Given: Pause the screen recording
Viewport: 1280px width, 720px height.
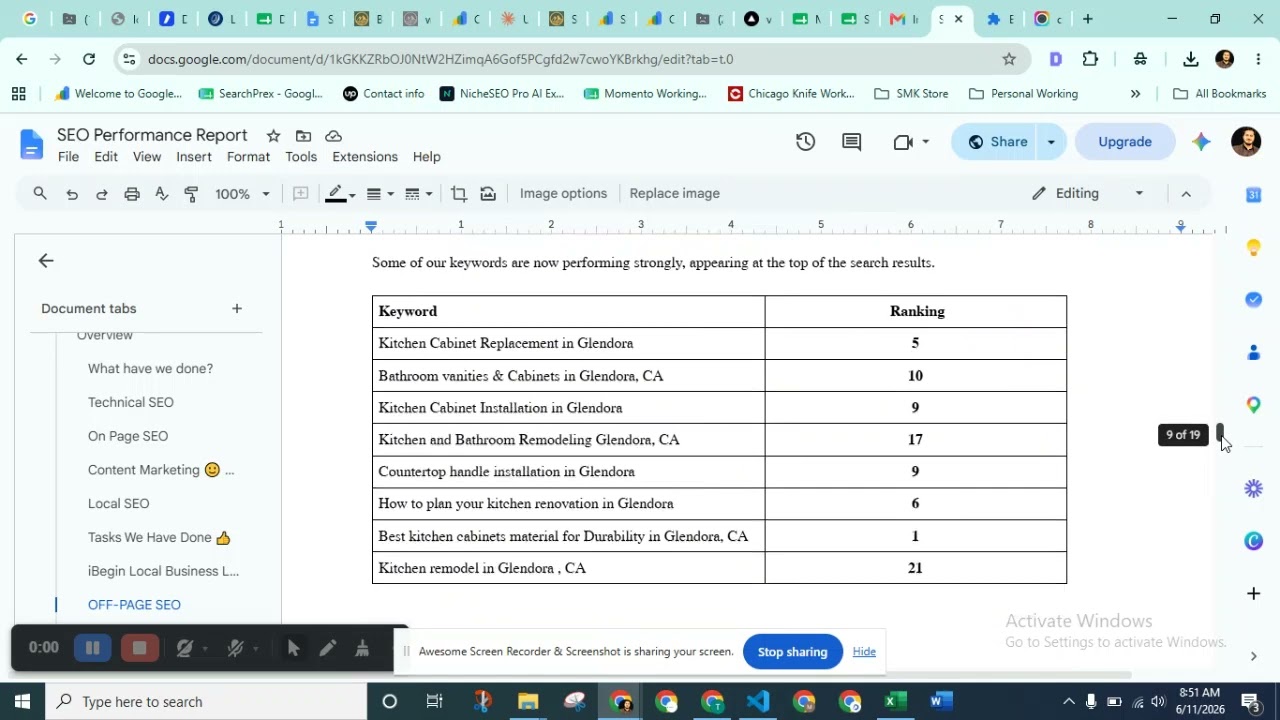Looking at the screenshot, I should tap(92, 648).
